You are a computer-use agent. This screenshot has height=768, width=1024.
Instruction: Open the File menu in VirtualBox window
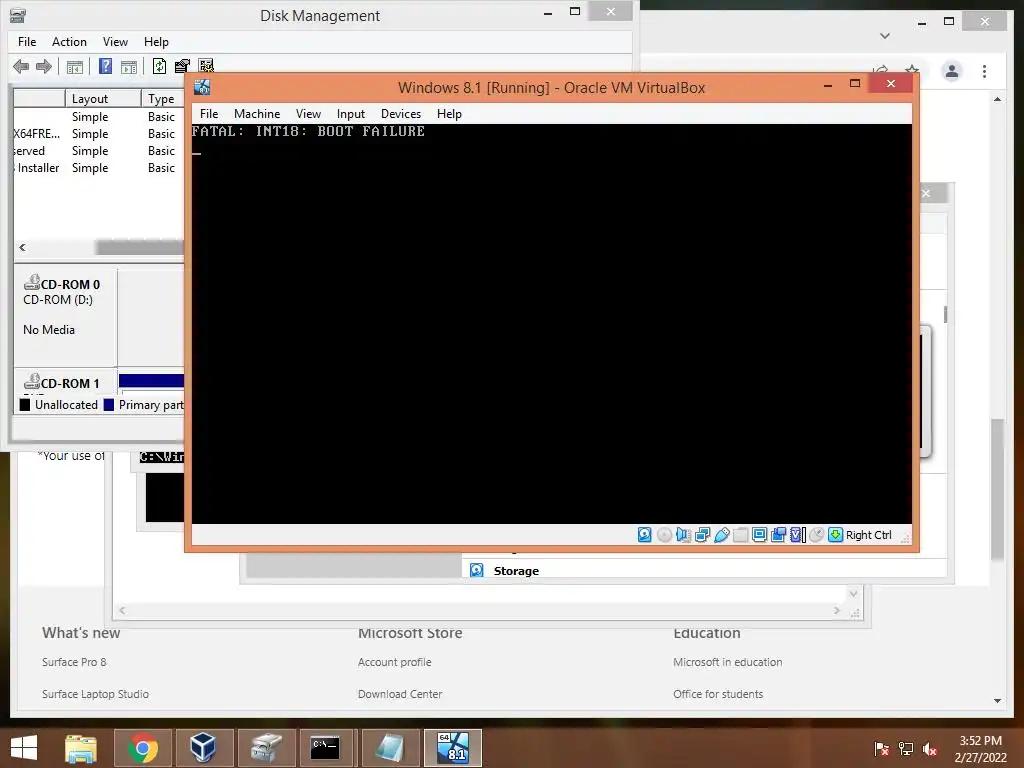coord(209,114)
